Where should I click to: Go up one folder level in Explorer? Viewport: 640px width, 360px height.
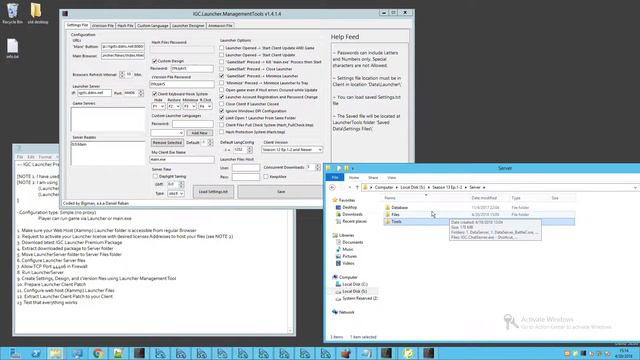[x=357, y=187]
